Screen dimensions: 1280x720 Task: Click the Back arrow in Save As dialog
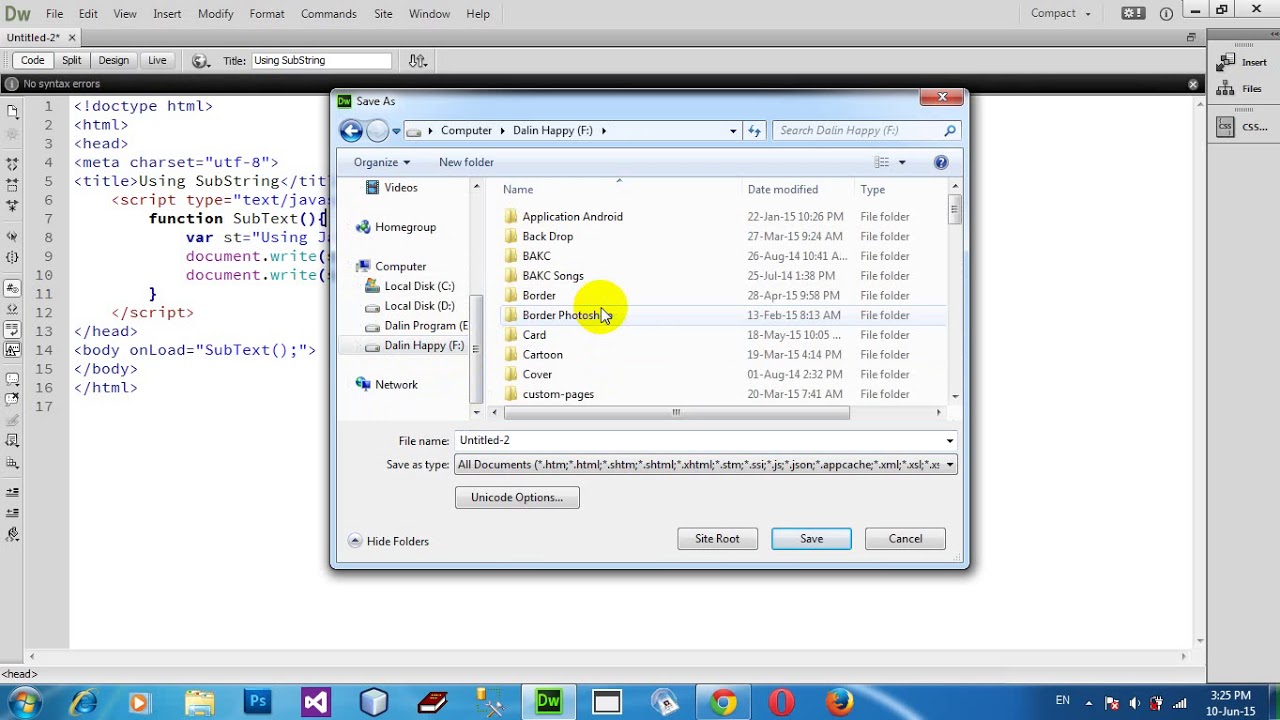(351, 130)
